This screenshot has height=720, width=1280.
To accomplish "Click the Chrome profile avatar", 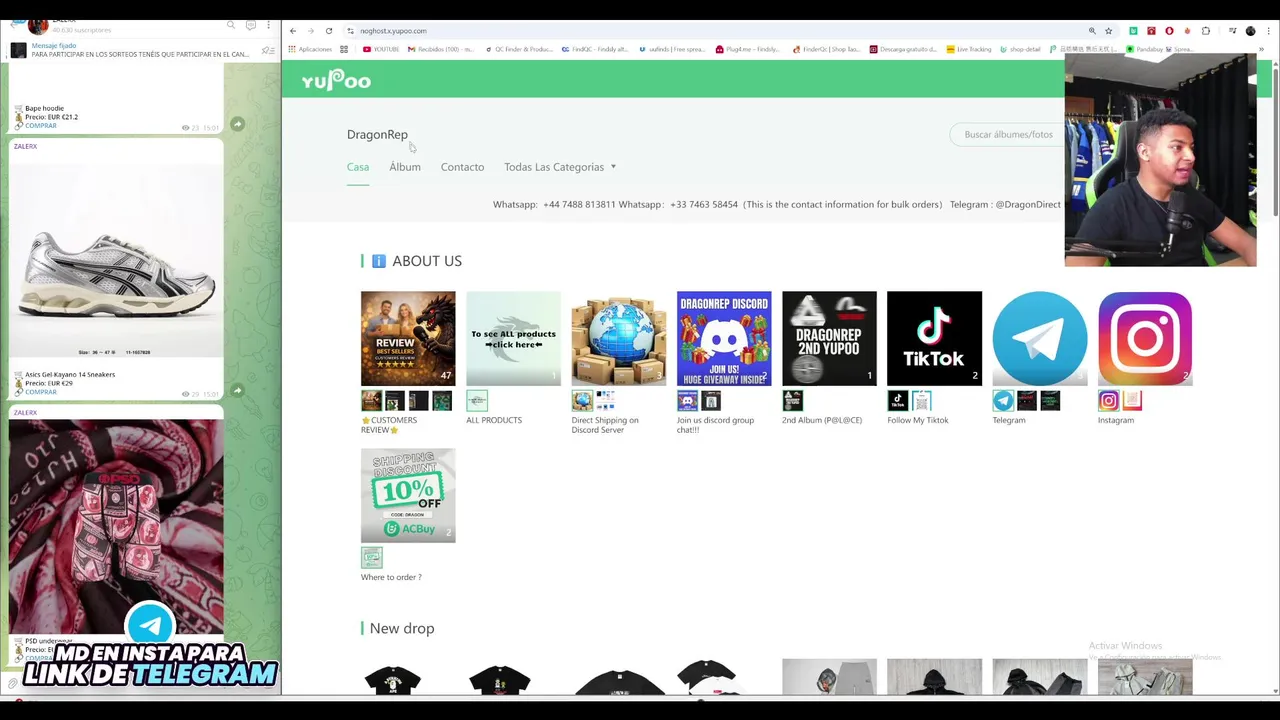I will 1250,31.
